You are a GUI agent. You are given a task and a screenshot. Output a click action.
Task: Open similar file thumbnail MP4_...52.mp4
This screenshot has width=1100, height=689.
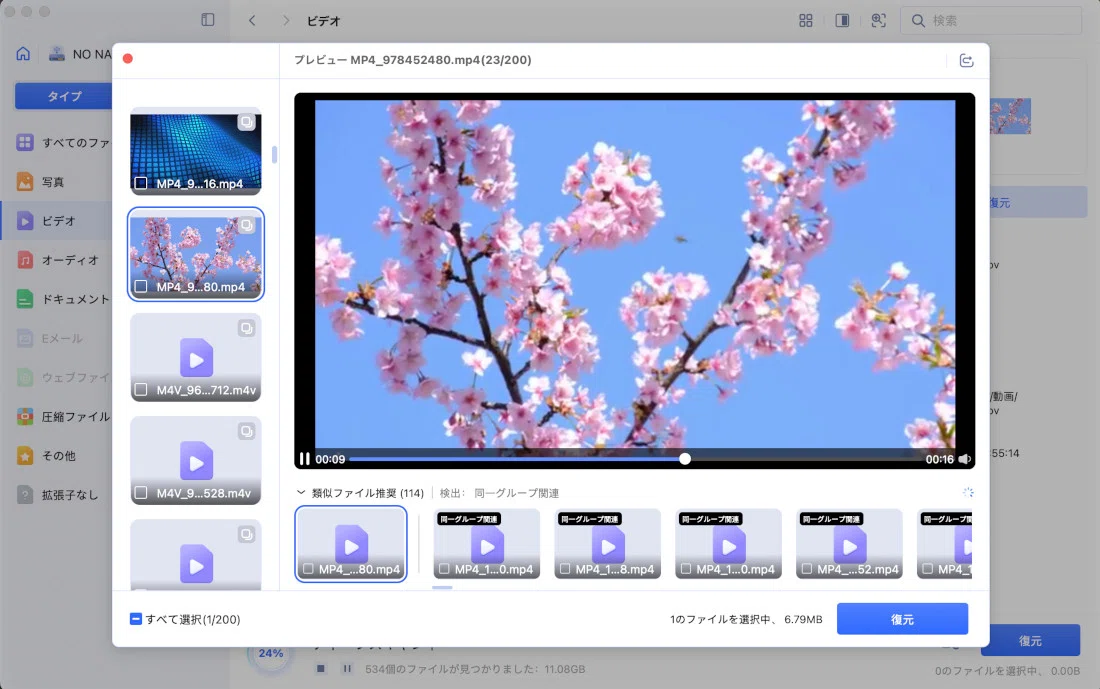click(850, 544)
